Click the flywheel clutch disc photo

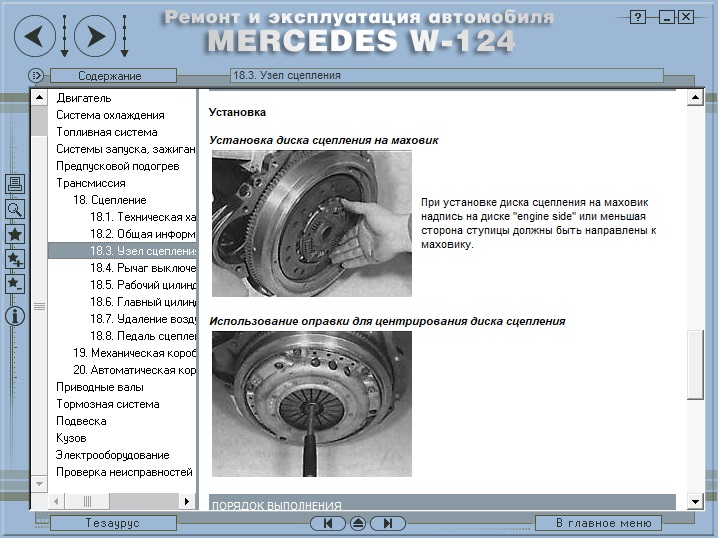[312, 223]
